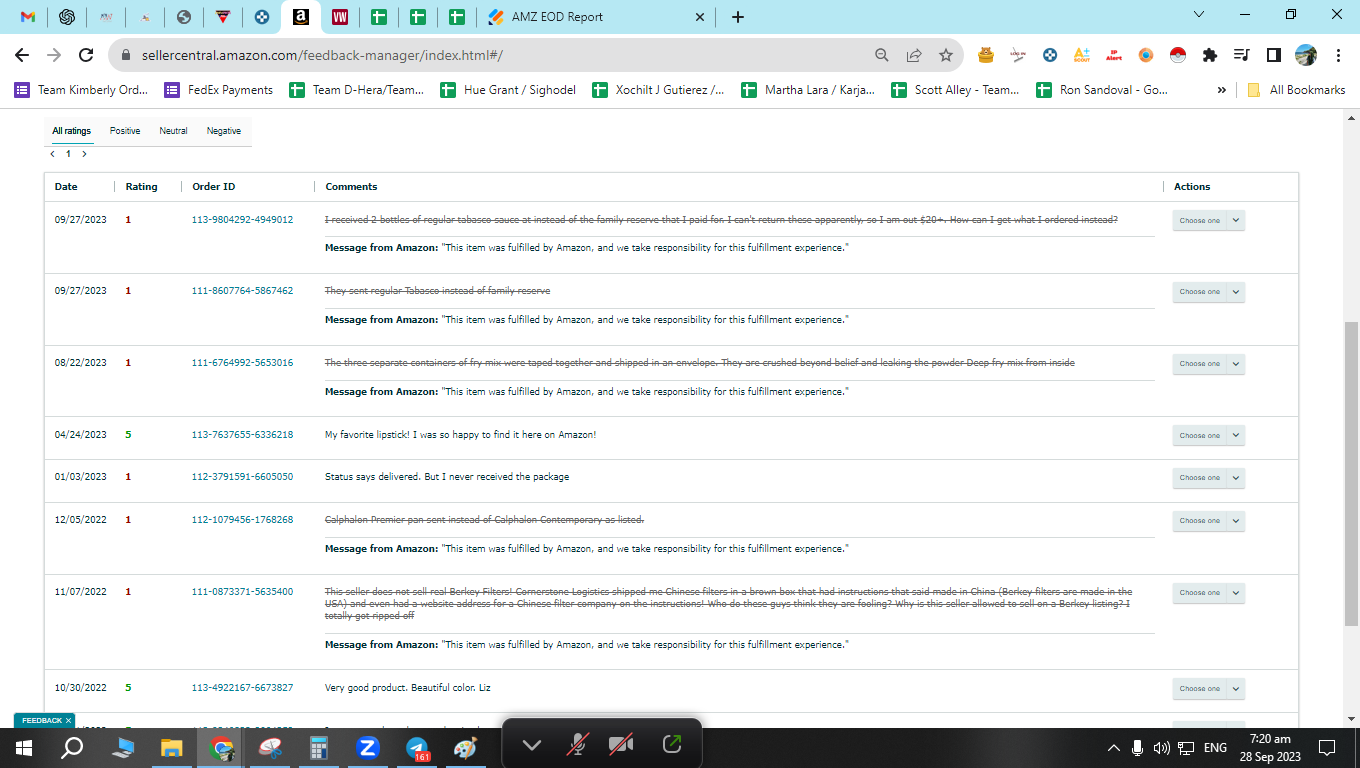1360x768 pixels.
Task: Go back to the previous page
Action: point(22,55)
